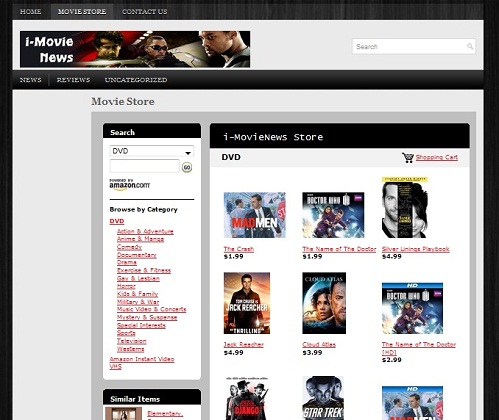Click the Django cover image
The image size is (499, 420).
pyautogui.click(x=247, y=398)
